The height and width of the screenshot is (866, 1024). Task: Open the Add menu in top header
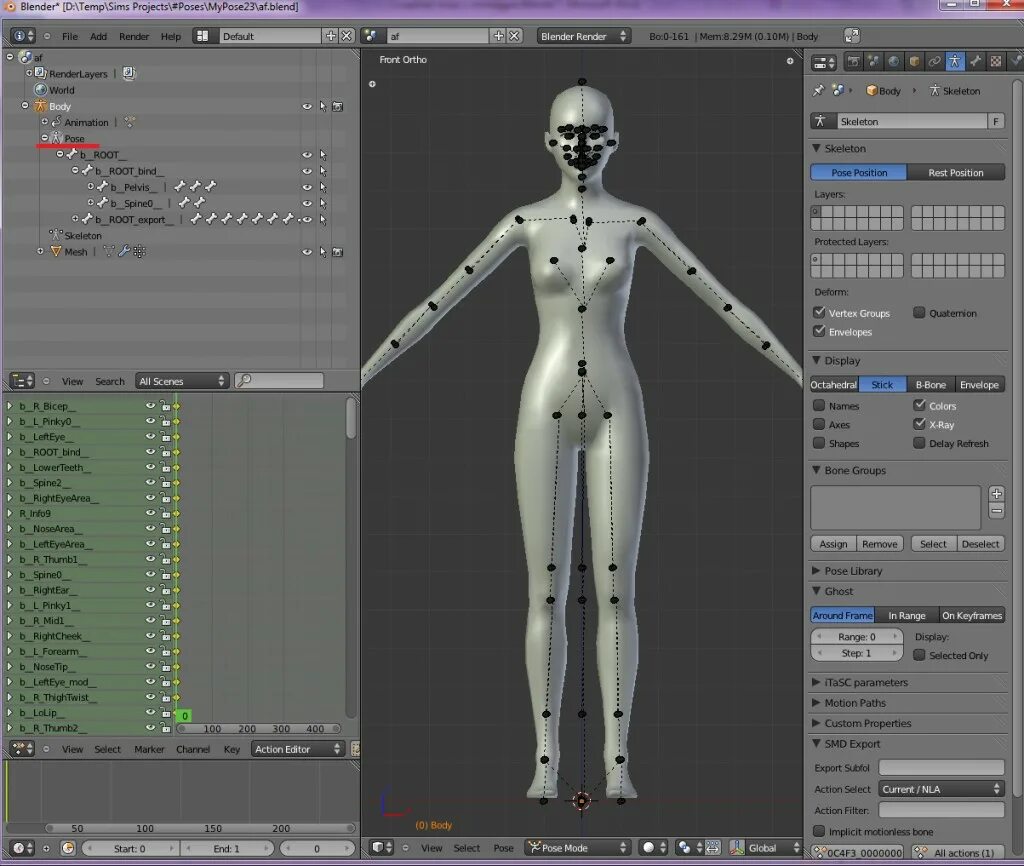coord(99,36)
